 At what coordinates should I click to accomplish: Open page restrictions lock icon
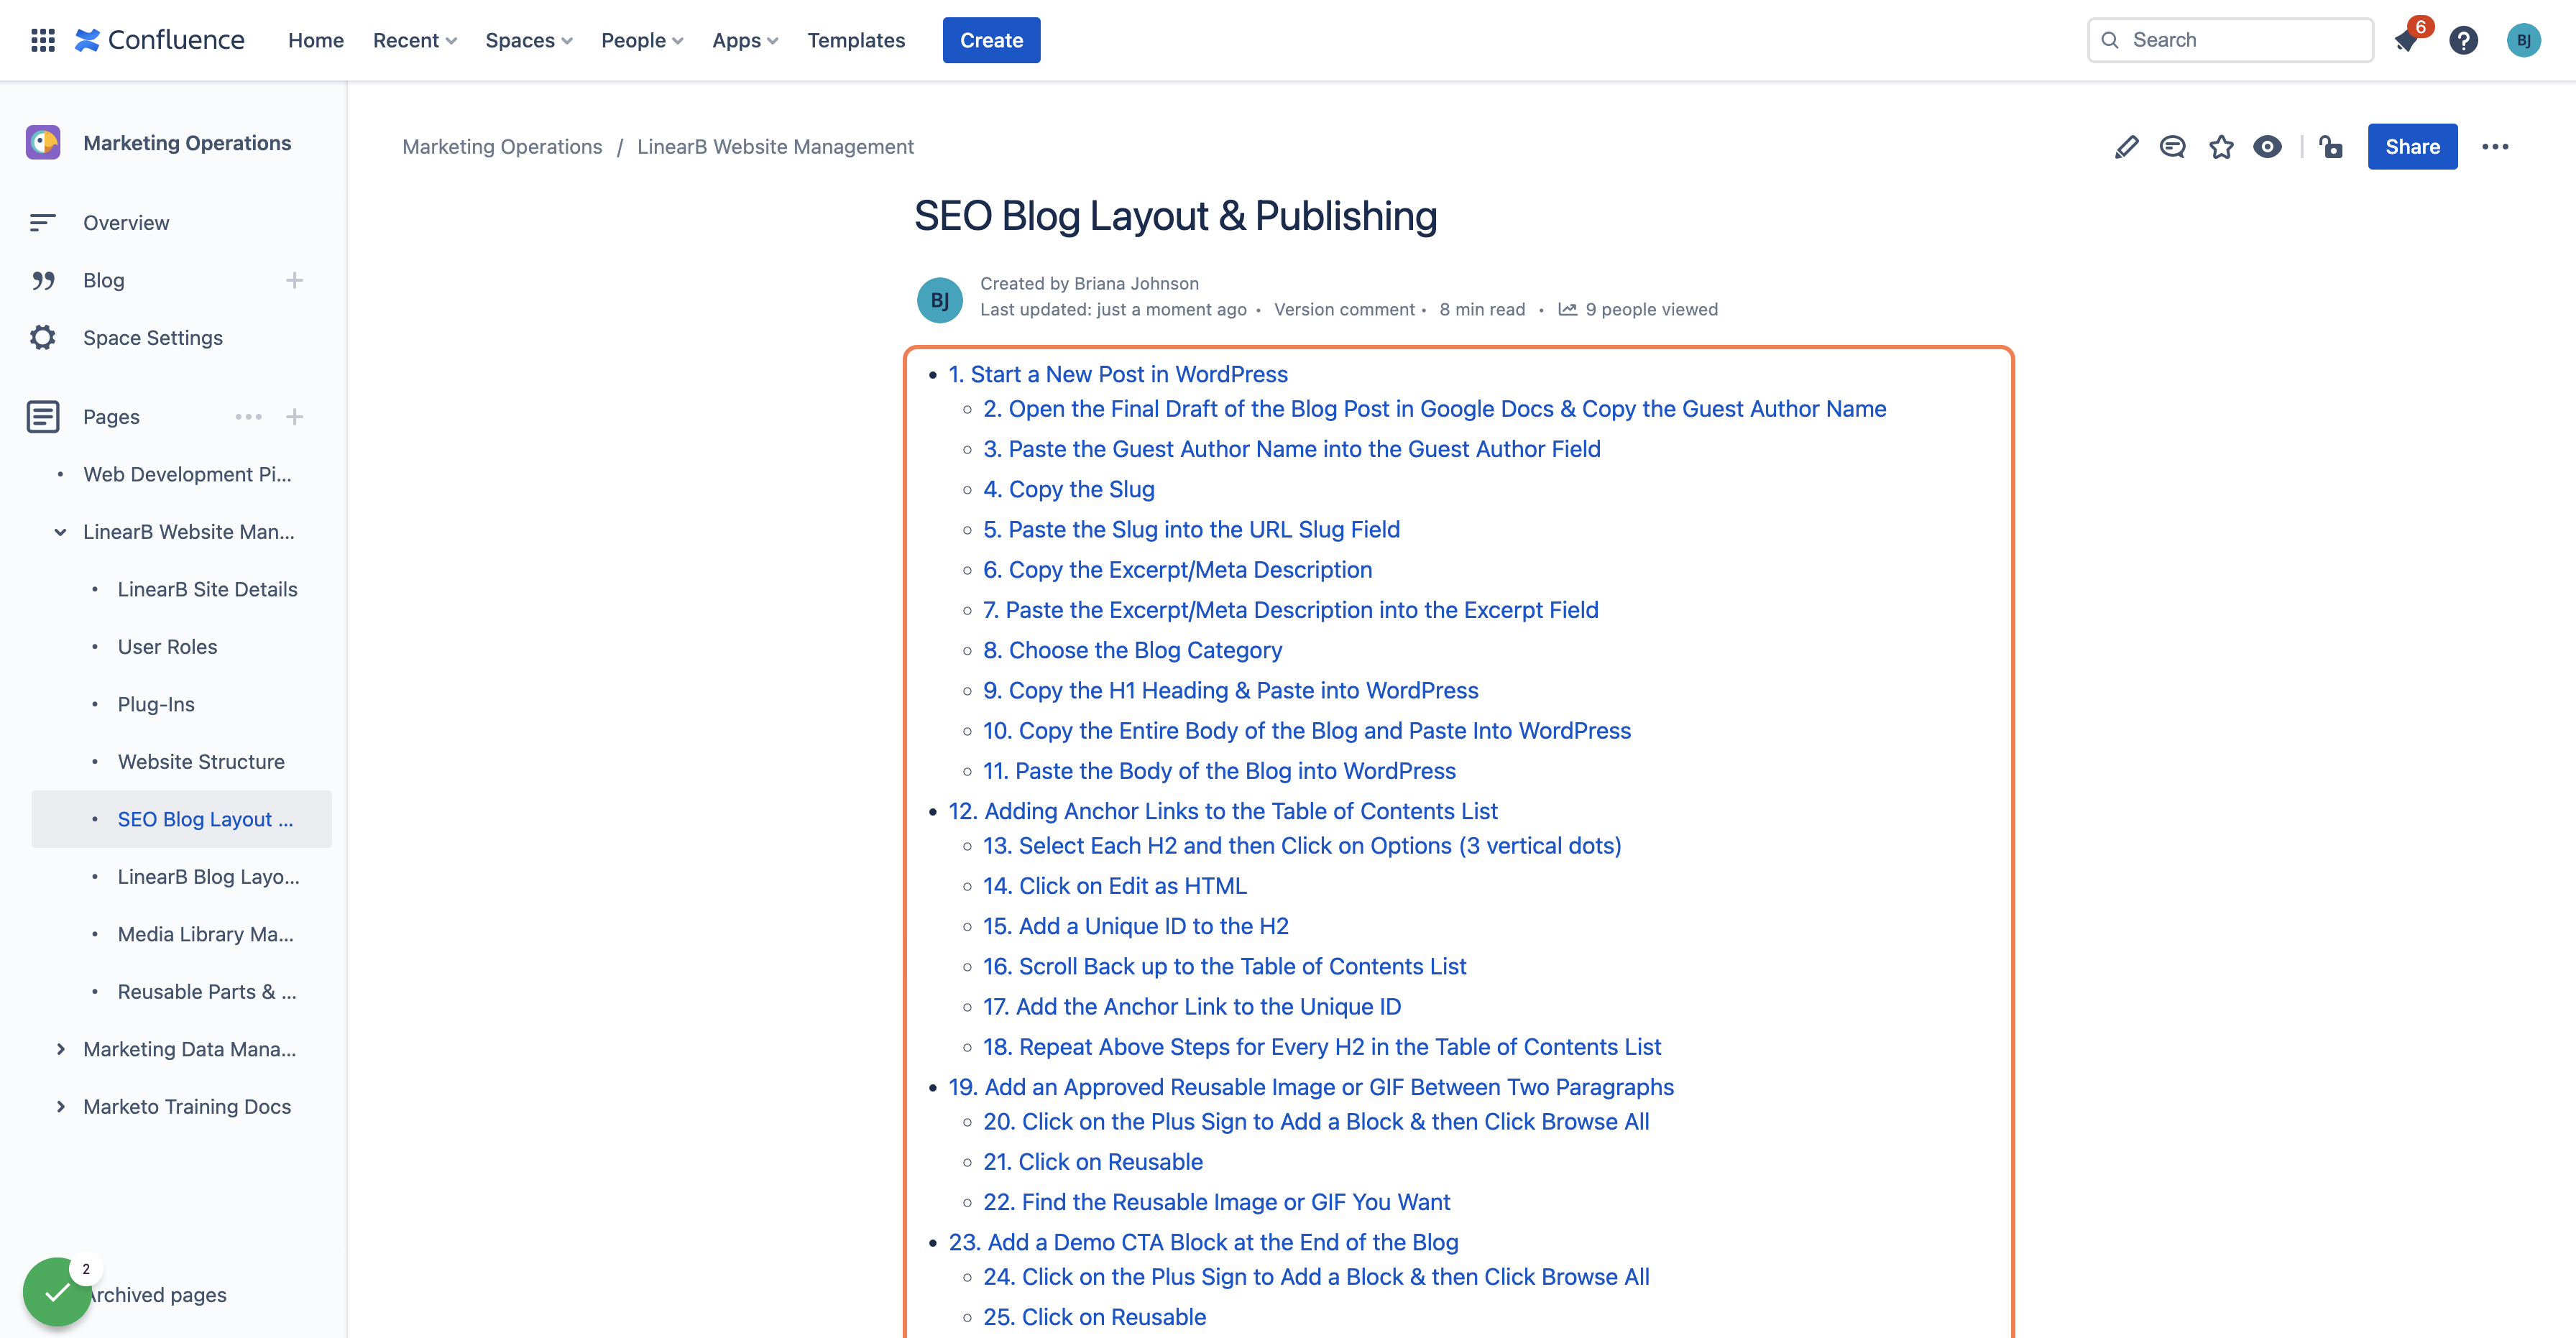(2331, 147)
